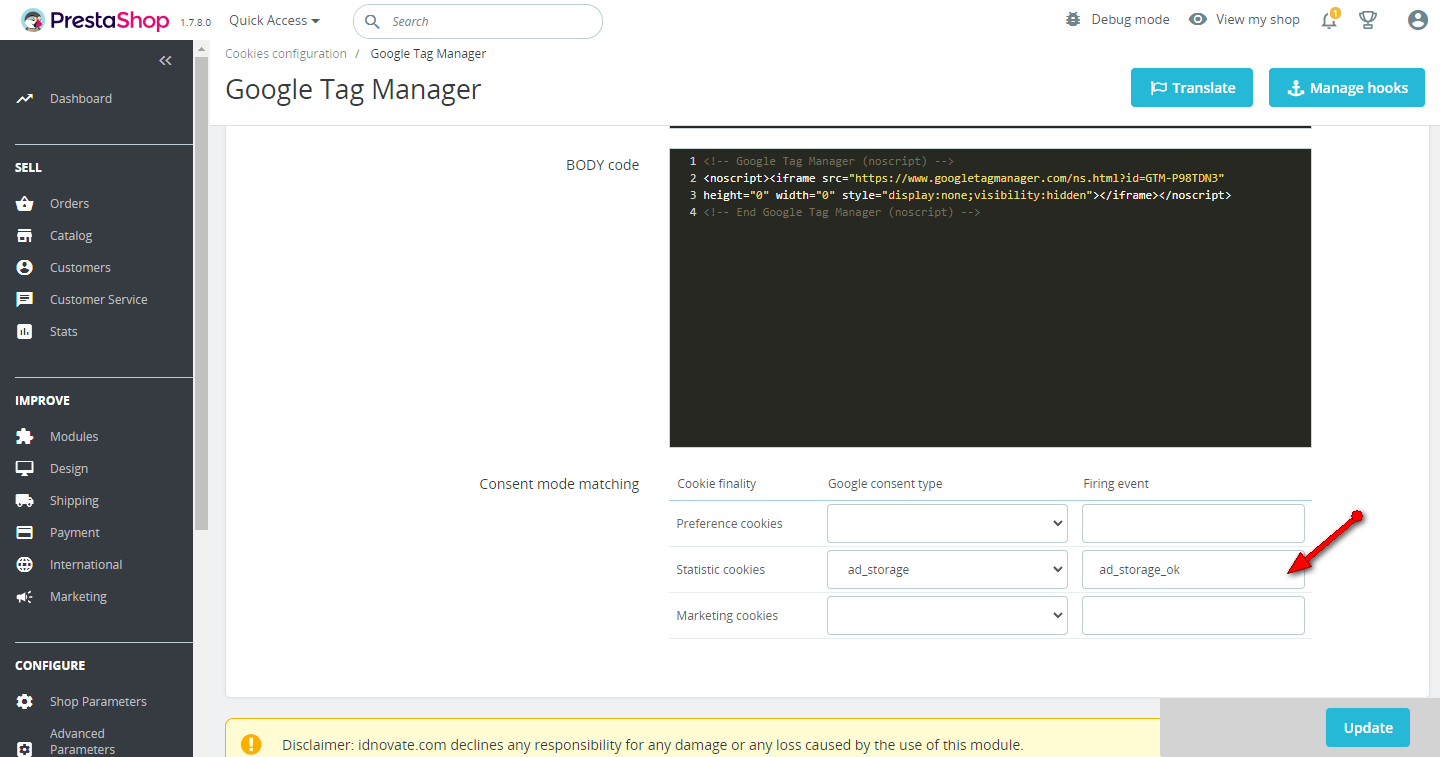Click the Modules puzzle icon
The width and height of the screenshot is (1440, 757).
pyautogui.click(x=25, y=437)
